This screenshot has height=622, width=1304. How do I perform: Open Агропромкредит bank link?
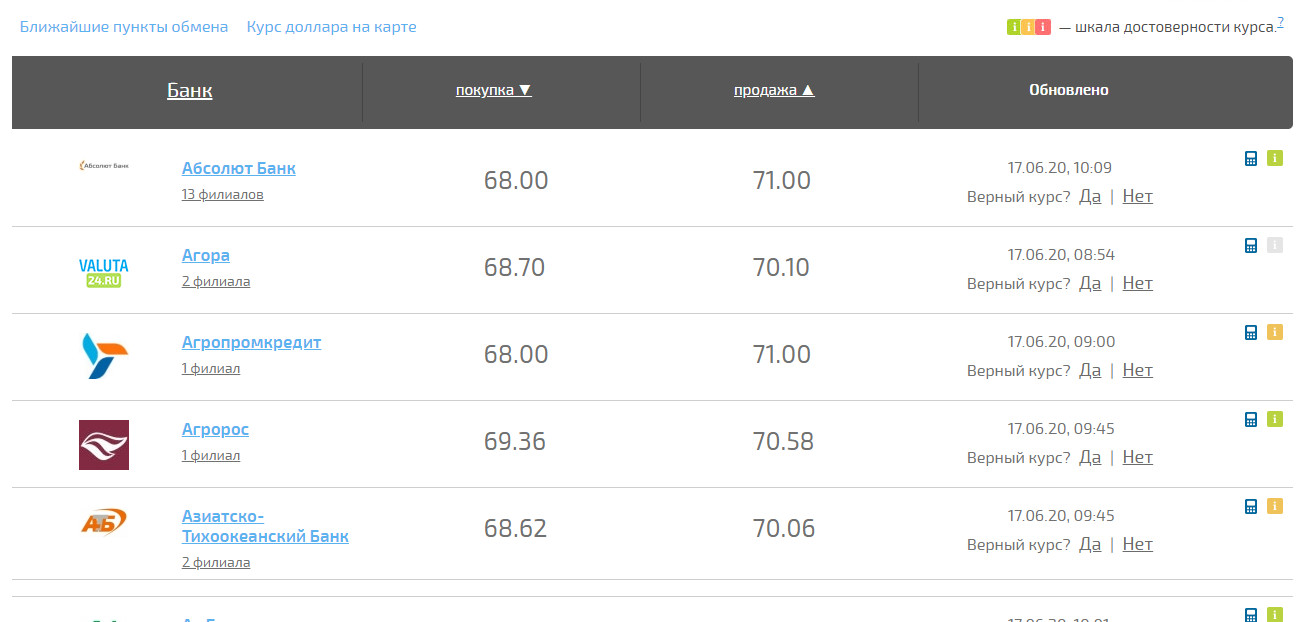pos(251,342)
